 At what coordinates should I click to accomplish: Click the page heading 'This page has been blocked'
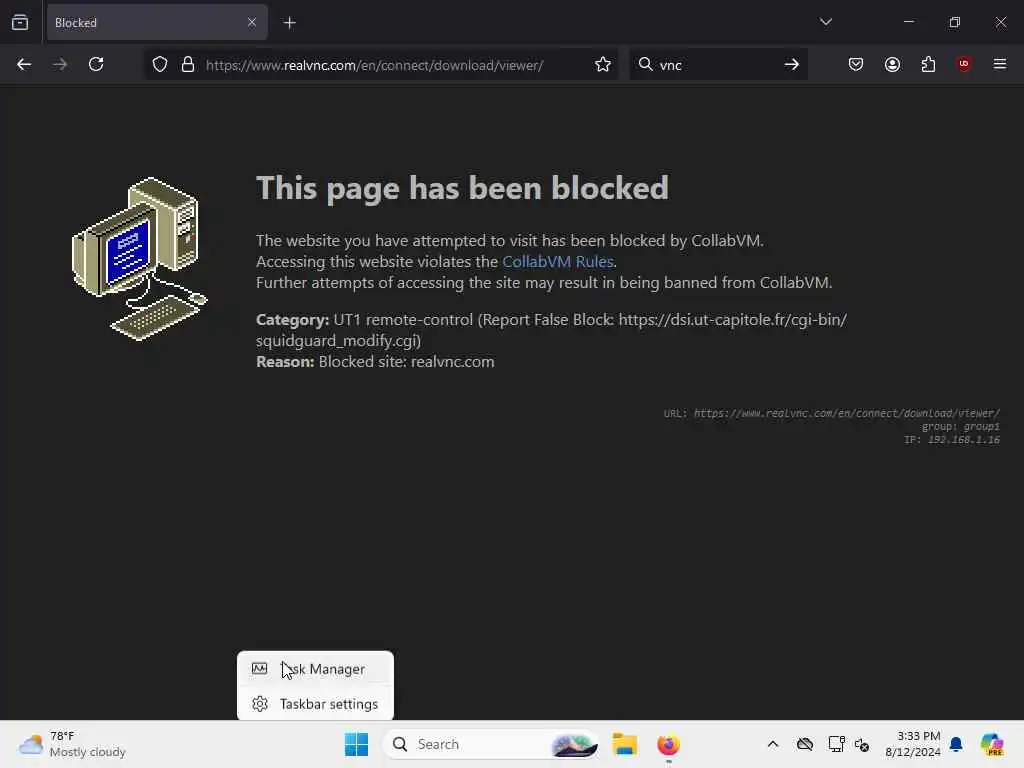(x=462, y=188)
